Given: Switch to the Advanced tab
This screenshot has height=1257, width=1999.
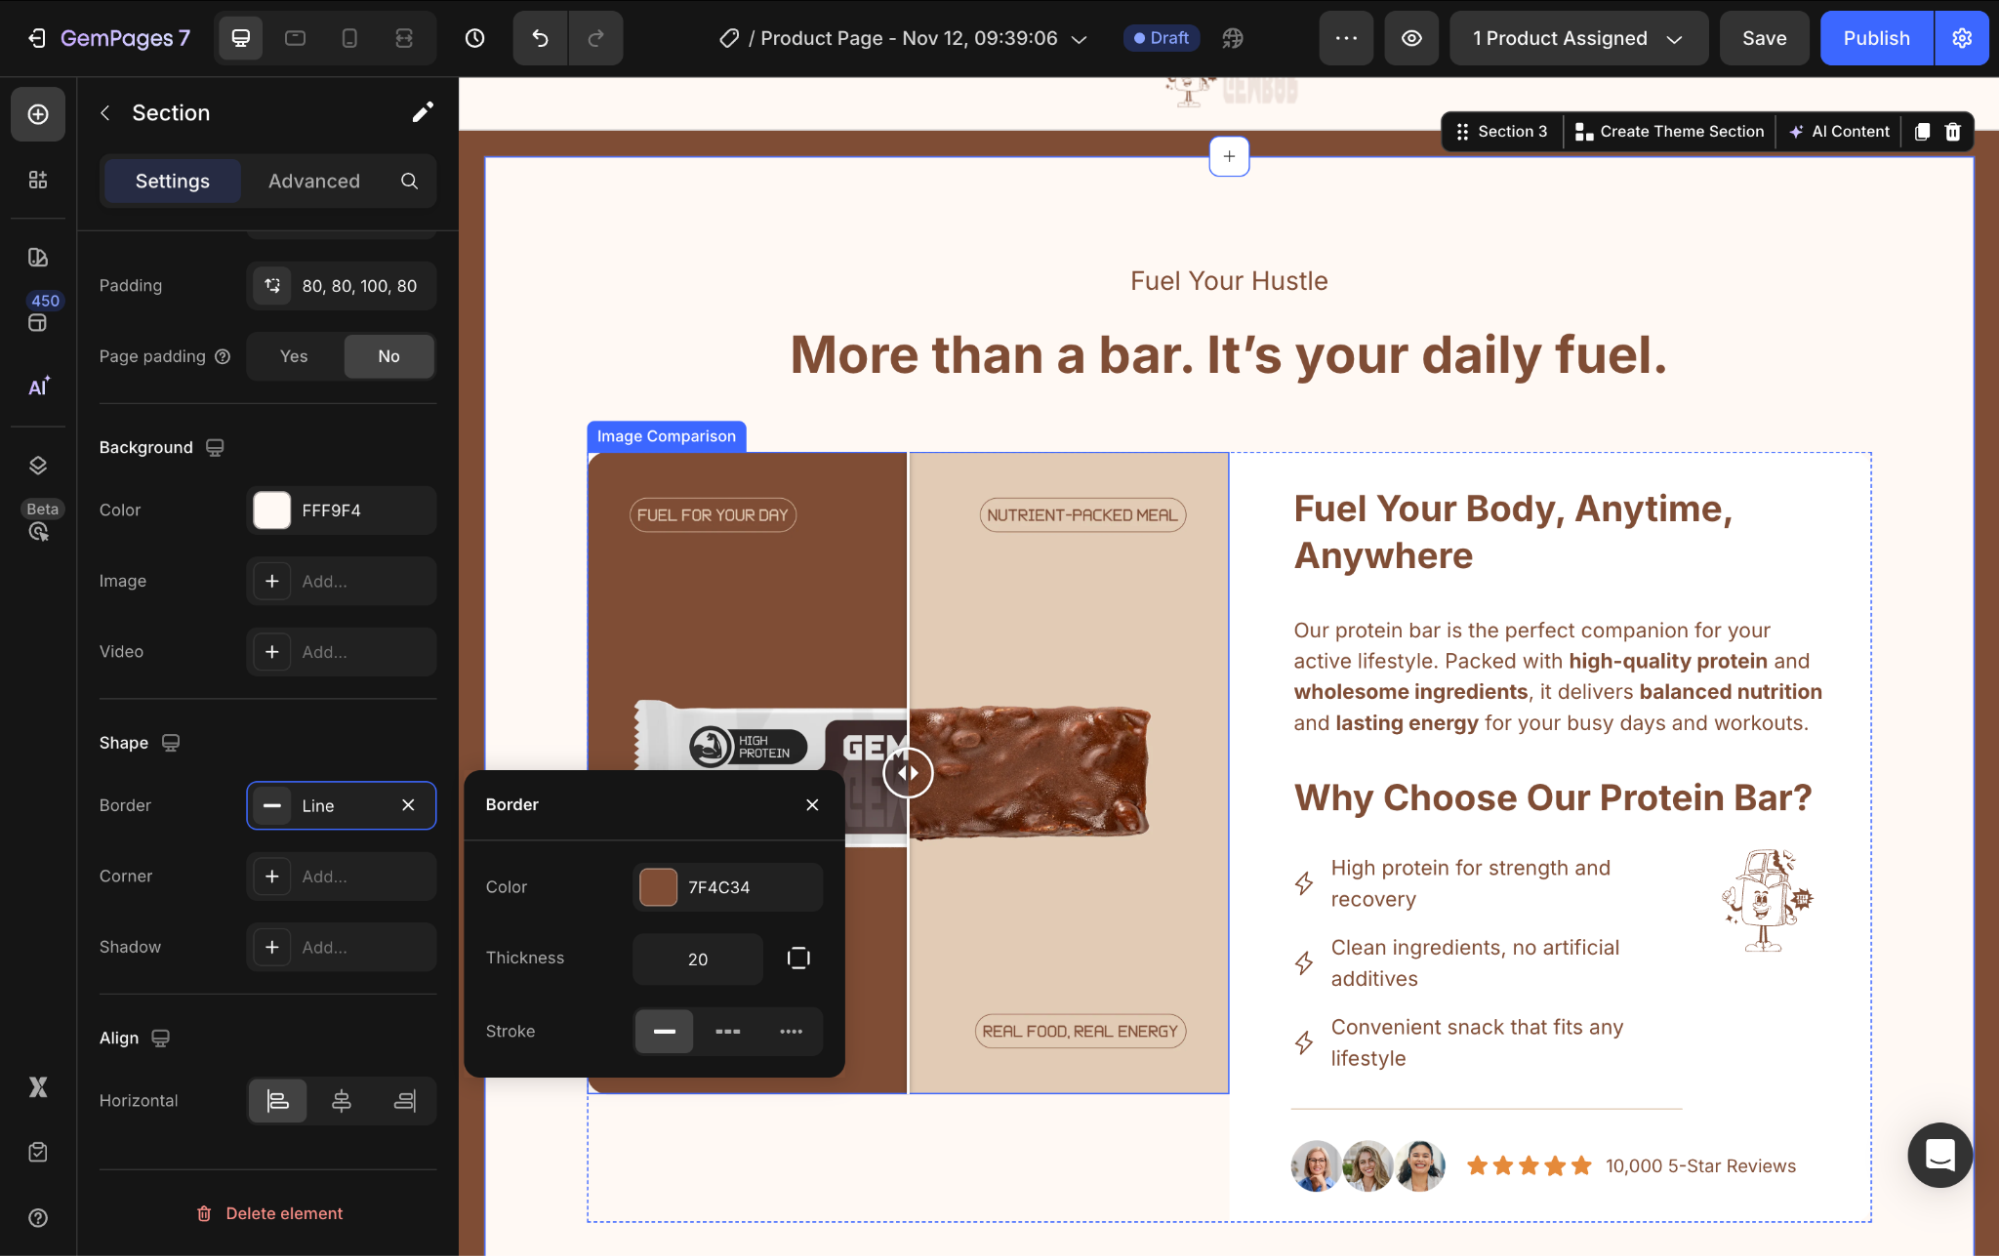Looking at the screenshot, I should click(x=314, y=181).
